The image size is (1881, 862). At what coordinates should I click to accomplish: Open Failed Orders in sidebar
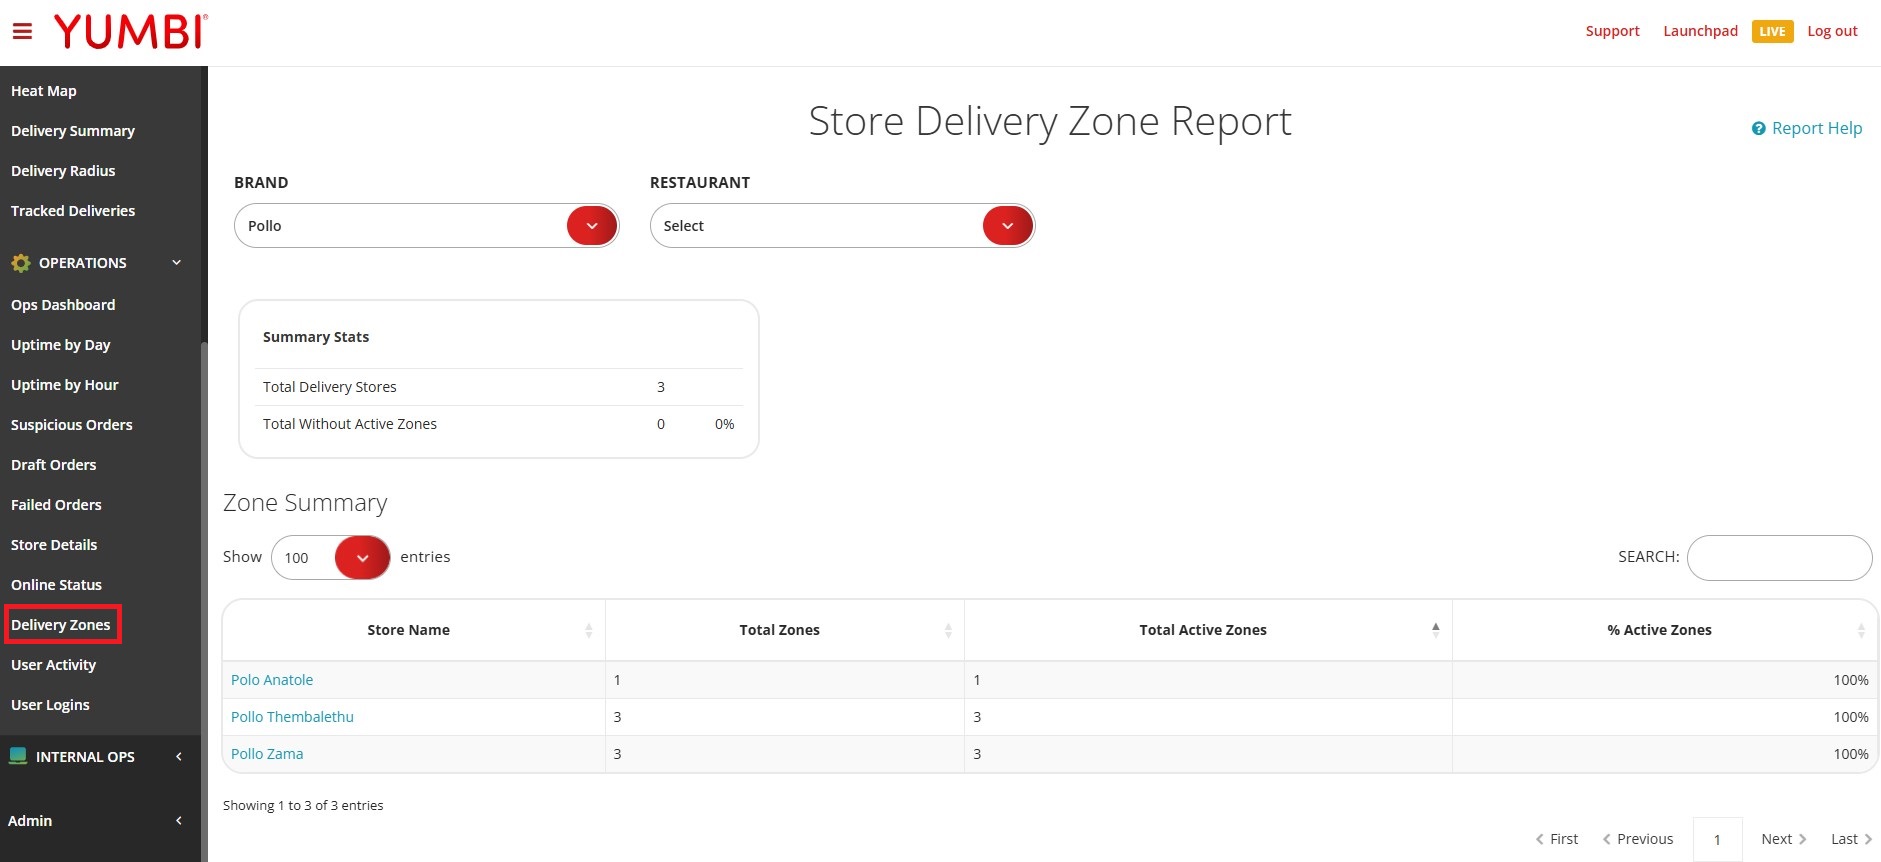56,505
